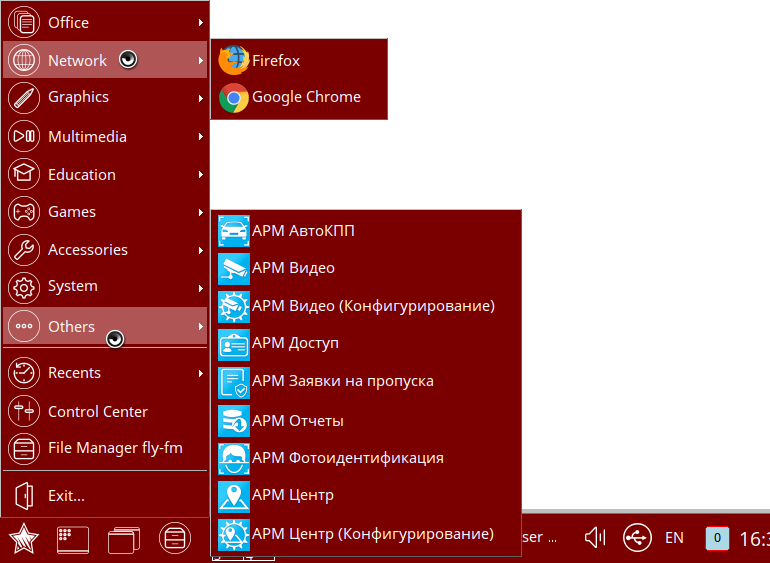Open АРМ АвтоКПП application
This screenshot has height=563, width=770.
303,231
